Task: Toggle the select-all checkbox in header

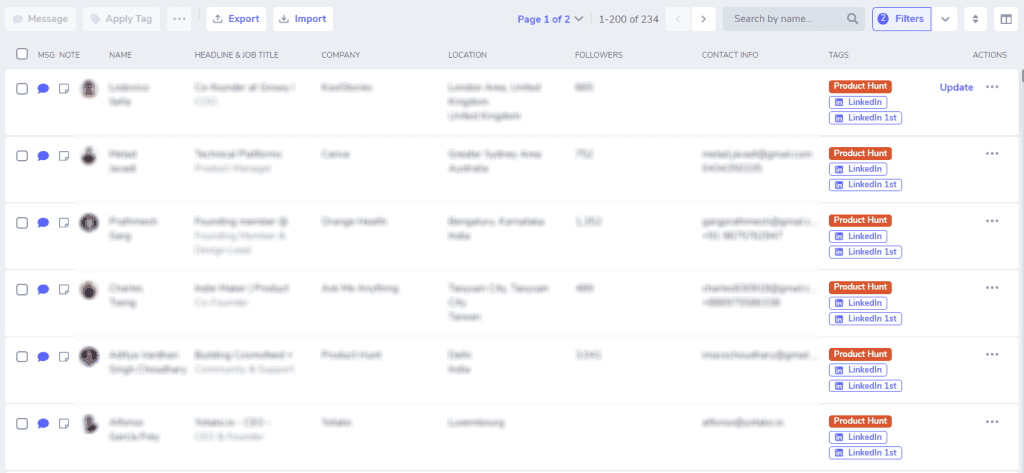Action: click(22, 54)
